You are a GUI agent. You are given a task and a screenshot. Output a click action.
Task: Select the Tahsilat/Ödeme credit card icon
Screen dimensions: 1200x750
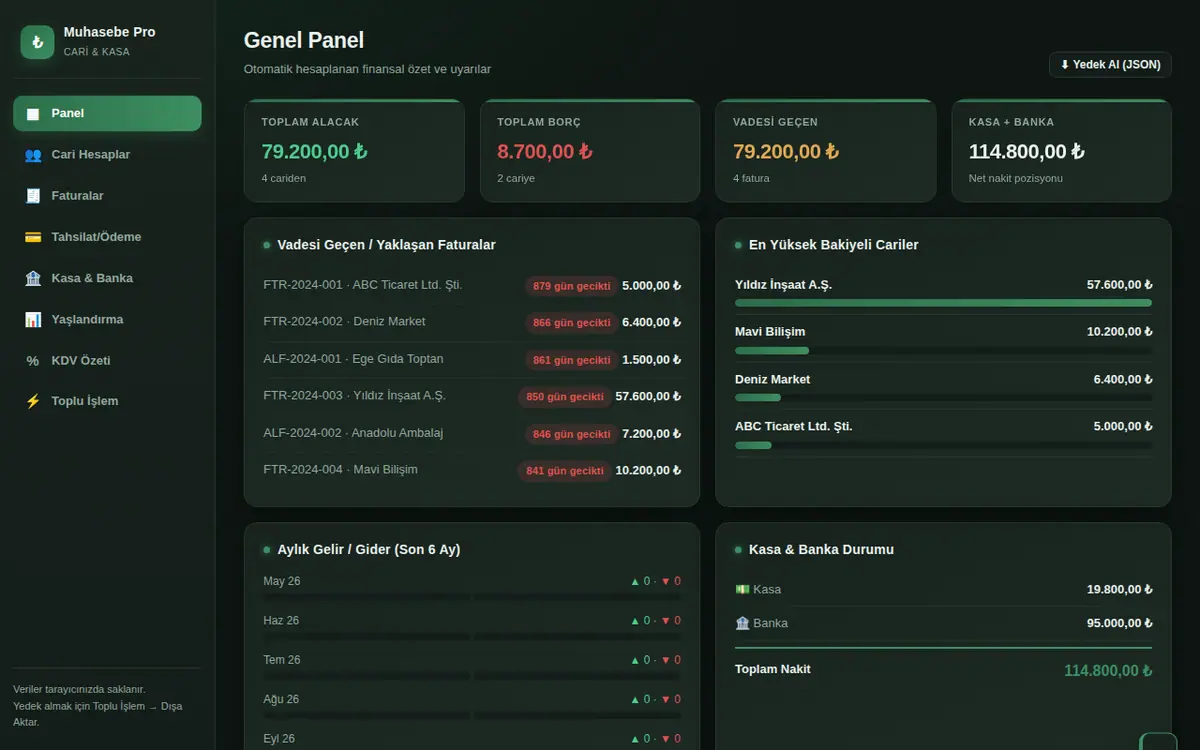[x=33, y=237]
